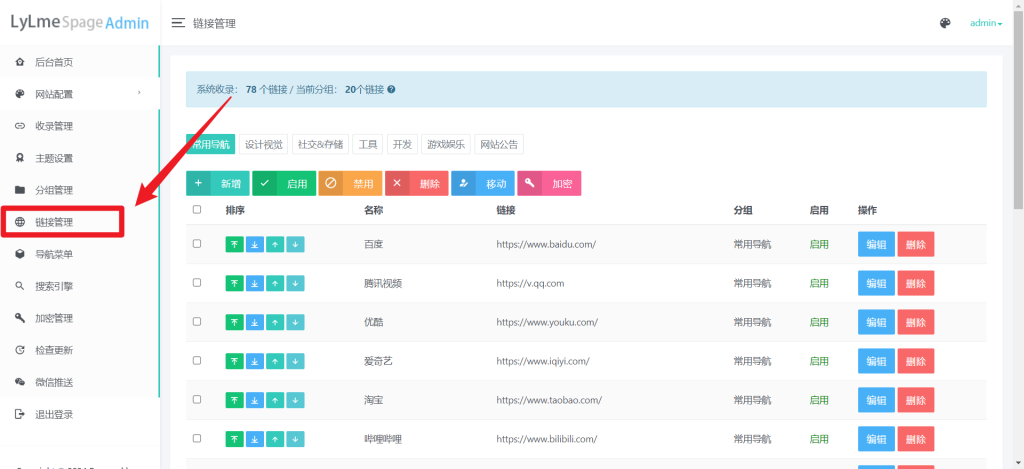Click the green 启用 bulk action button
The height and width of the screenshot is (469, 1024).
(x=283, y=184)
